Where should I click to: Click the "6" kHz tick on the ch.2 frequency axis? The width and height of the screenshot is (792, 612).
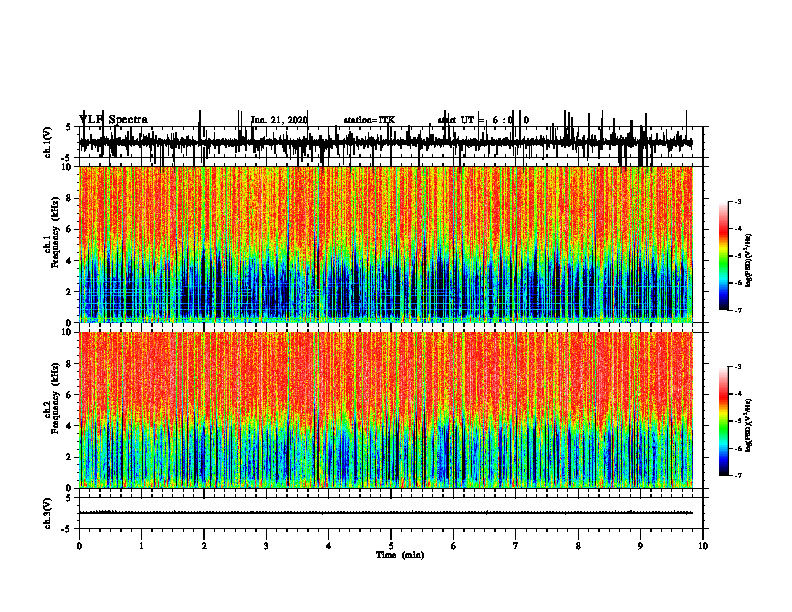pyautogui.click(x=70, y=394)
